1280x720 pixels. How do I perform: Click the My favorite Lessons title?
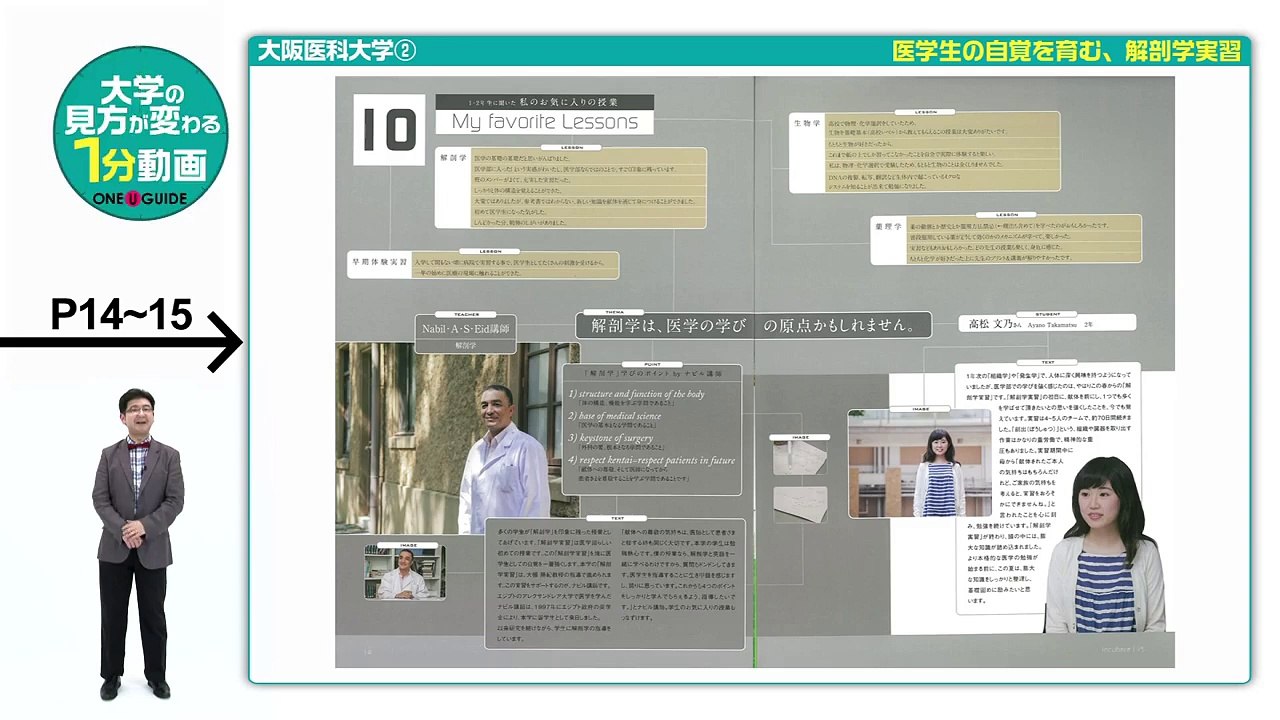pyautogui.click(x=545, y=122)
